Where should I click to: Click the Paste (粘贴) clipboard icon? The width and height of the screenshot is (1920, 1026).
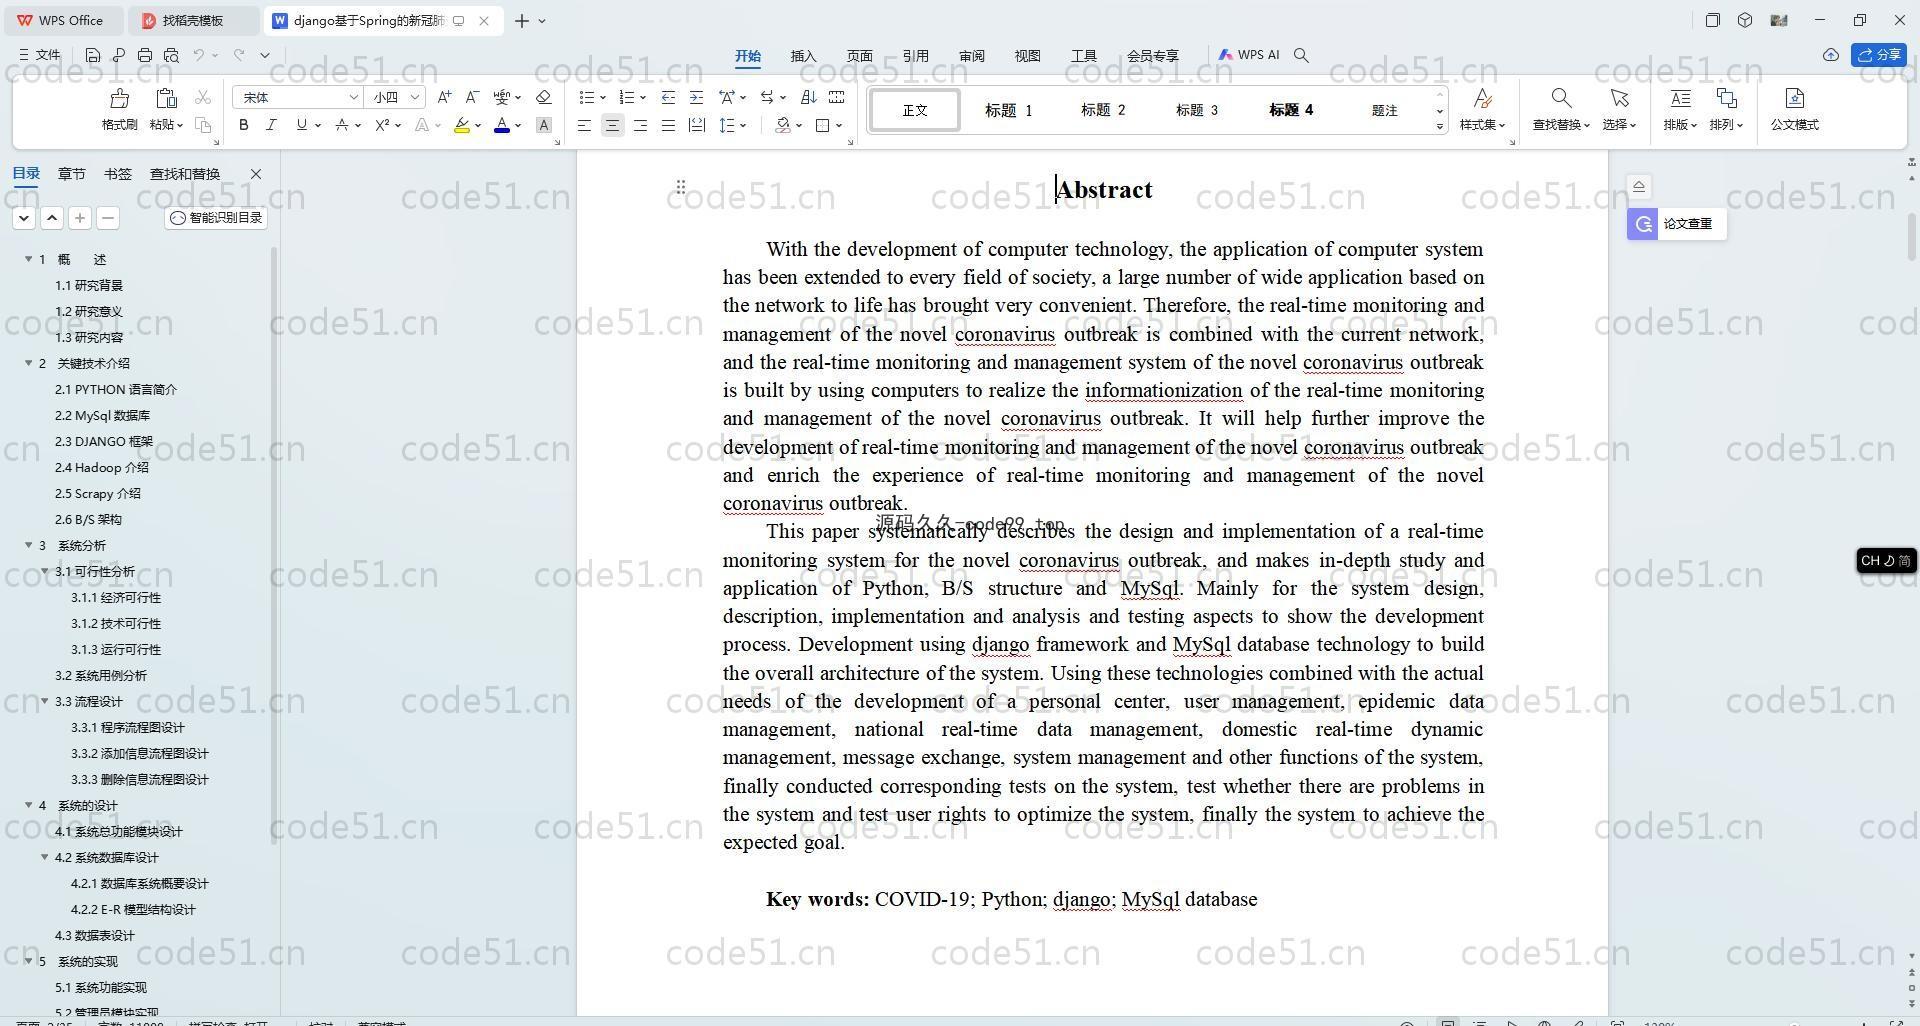click(166, 98)
